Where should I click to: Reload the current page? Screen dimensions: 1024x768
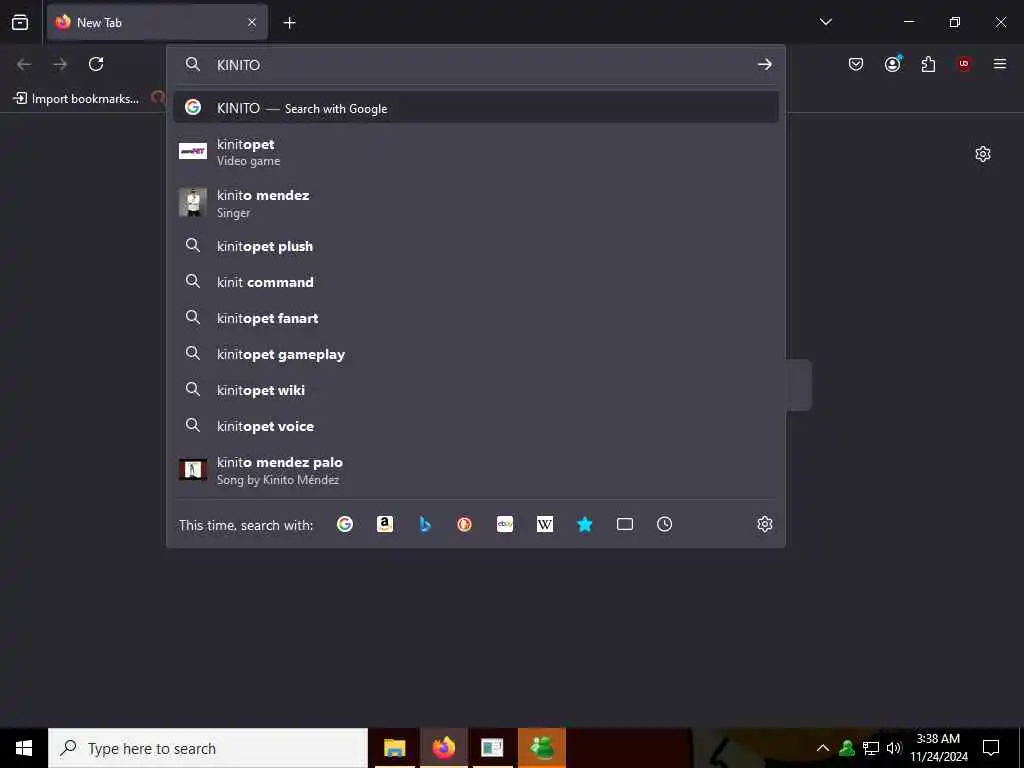pyautogui.click(x=96, y=64)
